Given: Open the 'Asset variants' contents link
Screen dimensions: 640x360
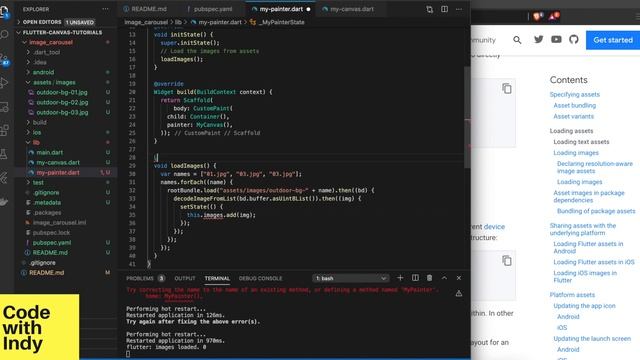Looking at the screenshot, I should (573, 116).
